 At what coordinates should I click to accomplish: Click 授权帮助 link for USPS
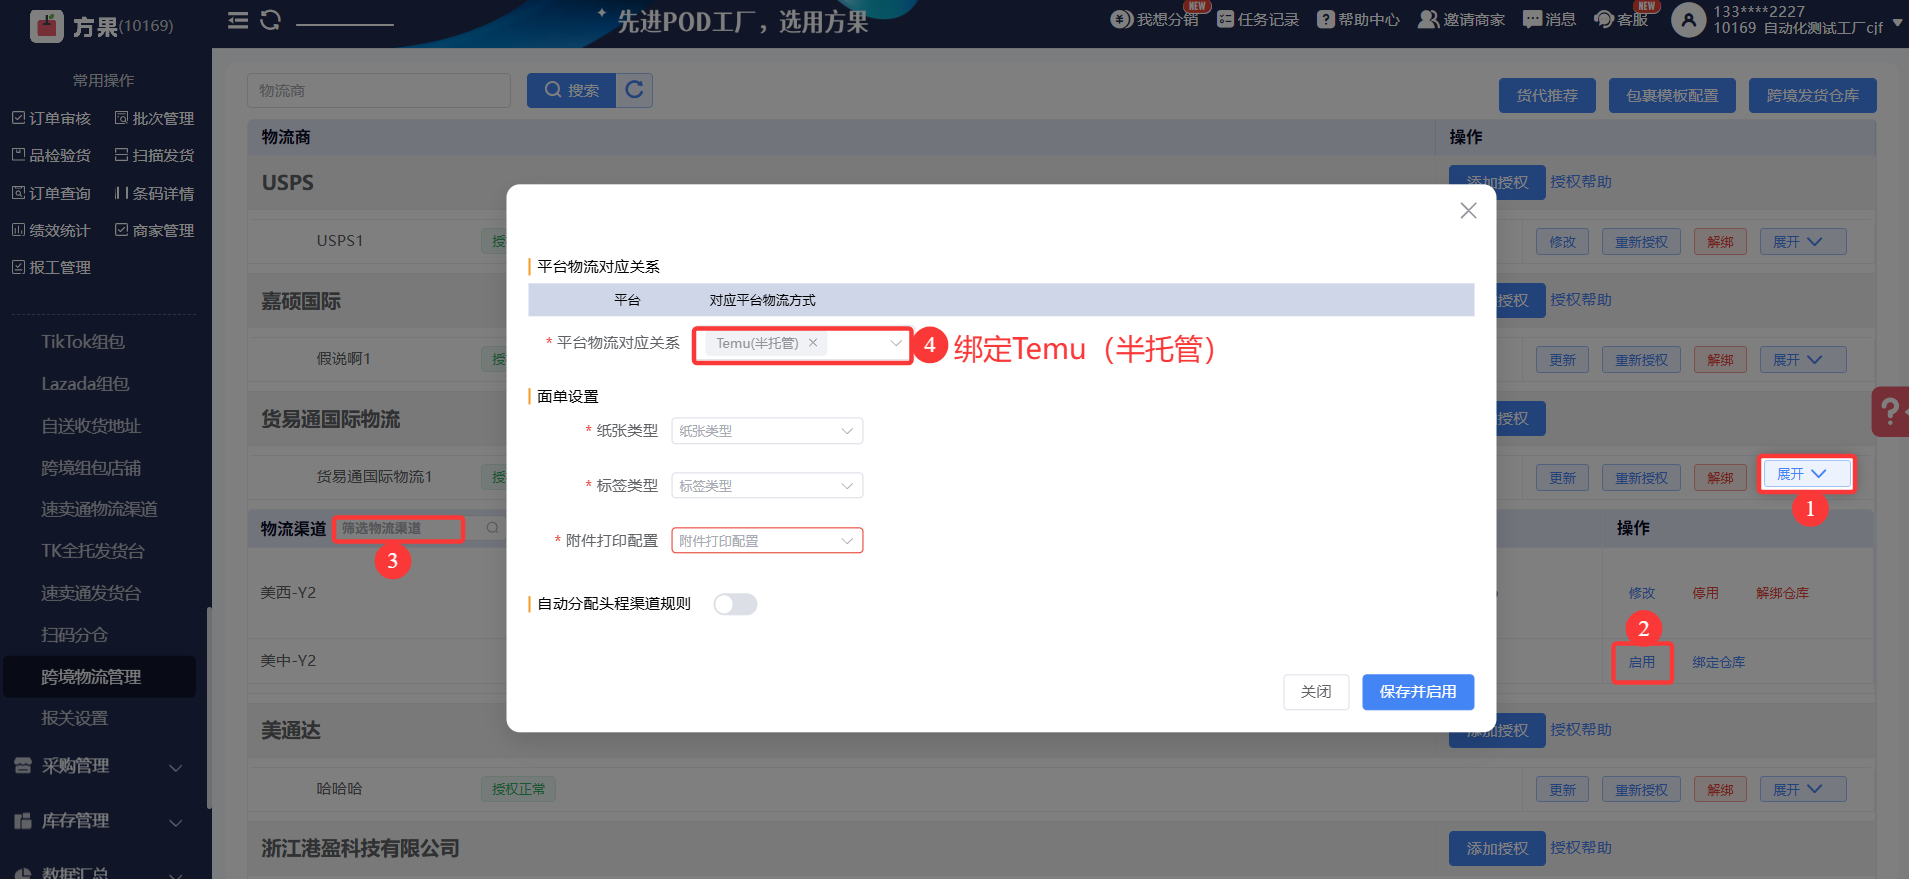point(1581,182)
